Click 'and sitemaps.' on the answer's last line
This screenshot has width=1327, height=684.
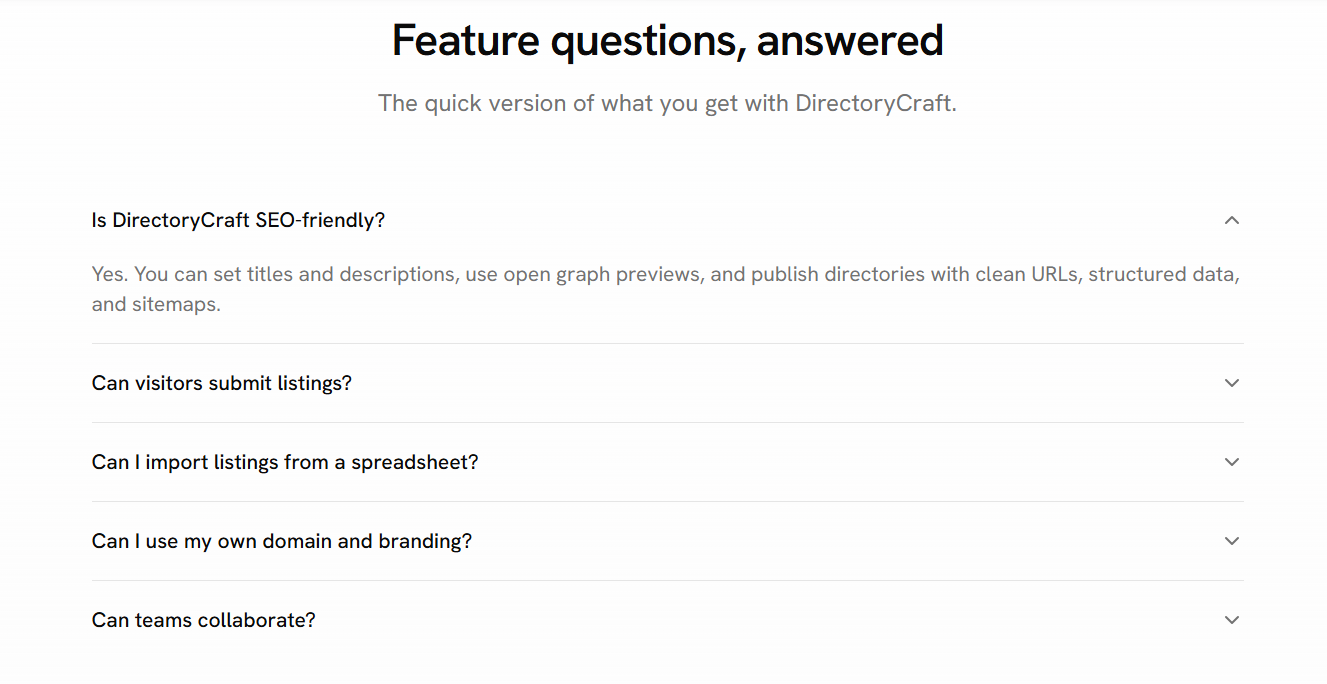156,304
